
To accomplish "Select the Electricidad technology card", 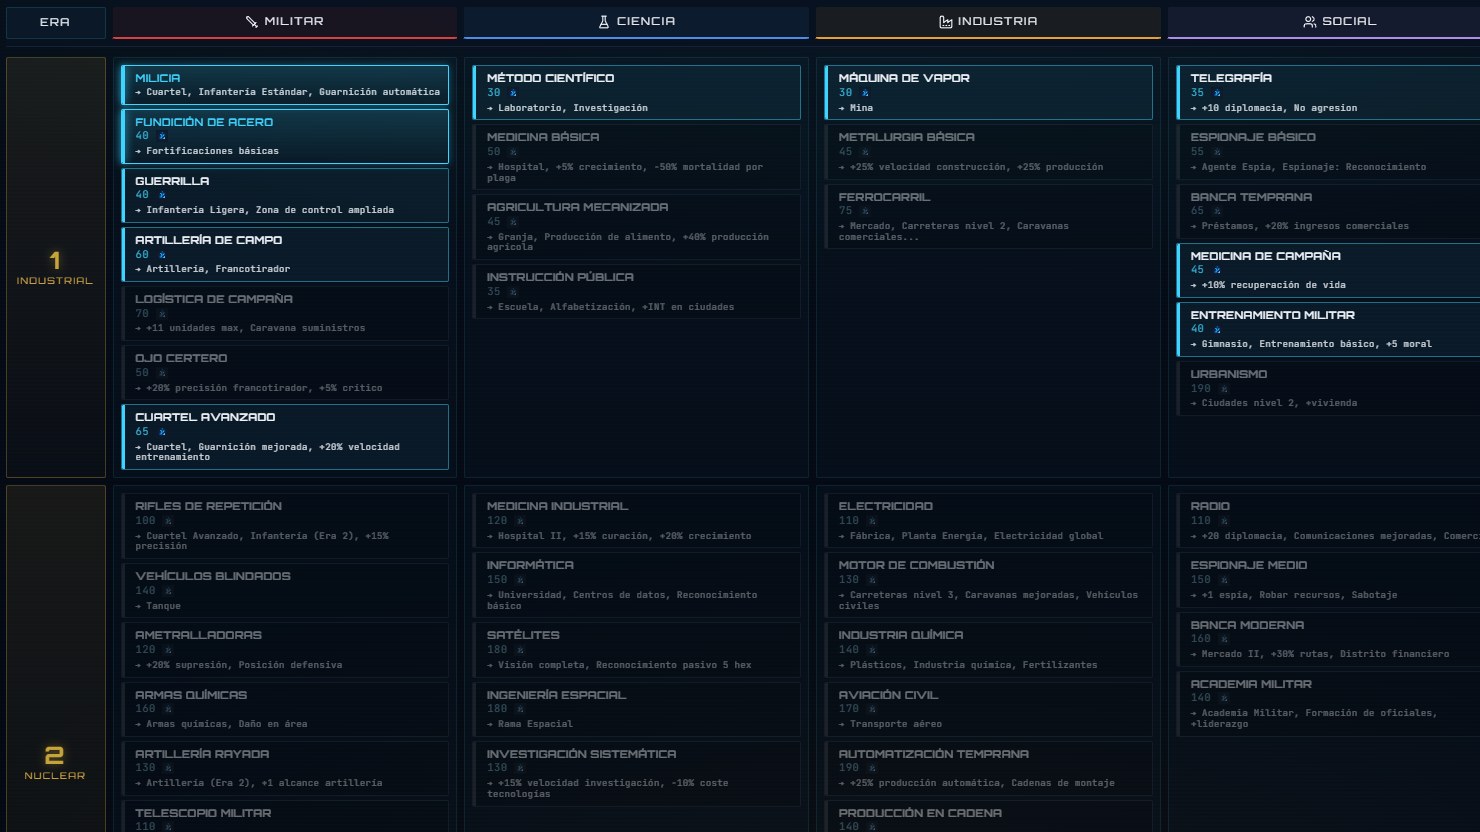I will tap(988, 521).
